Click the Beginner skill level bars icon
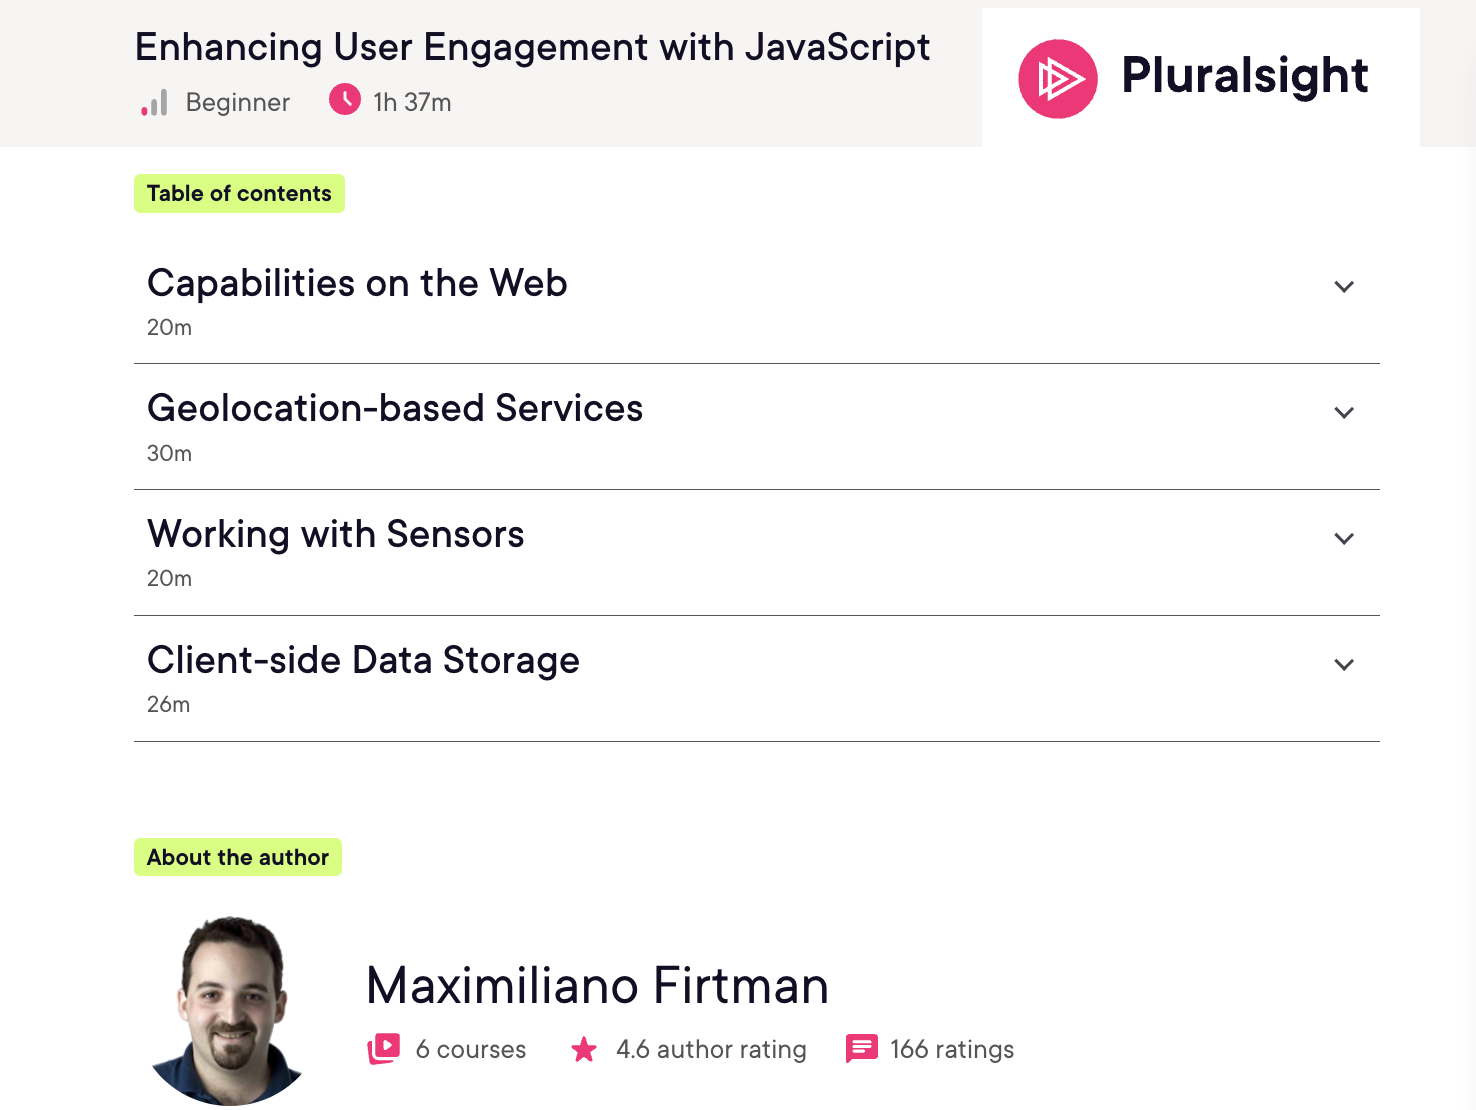The image size is (1476, 1110). 154,103
